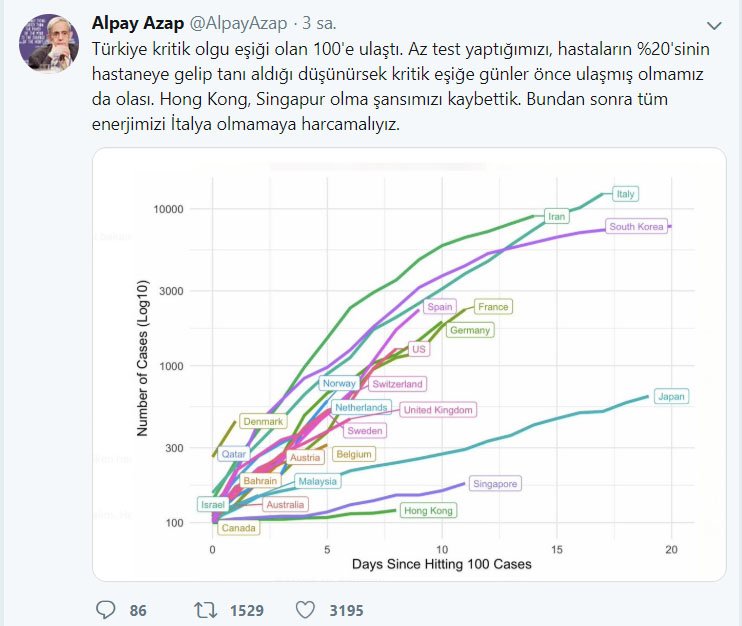Like the tweet with the heart icon
Image resolution: width=742 pixels, height=626 pixels.
pyautogui.click(x=305, y=610)
